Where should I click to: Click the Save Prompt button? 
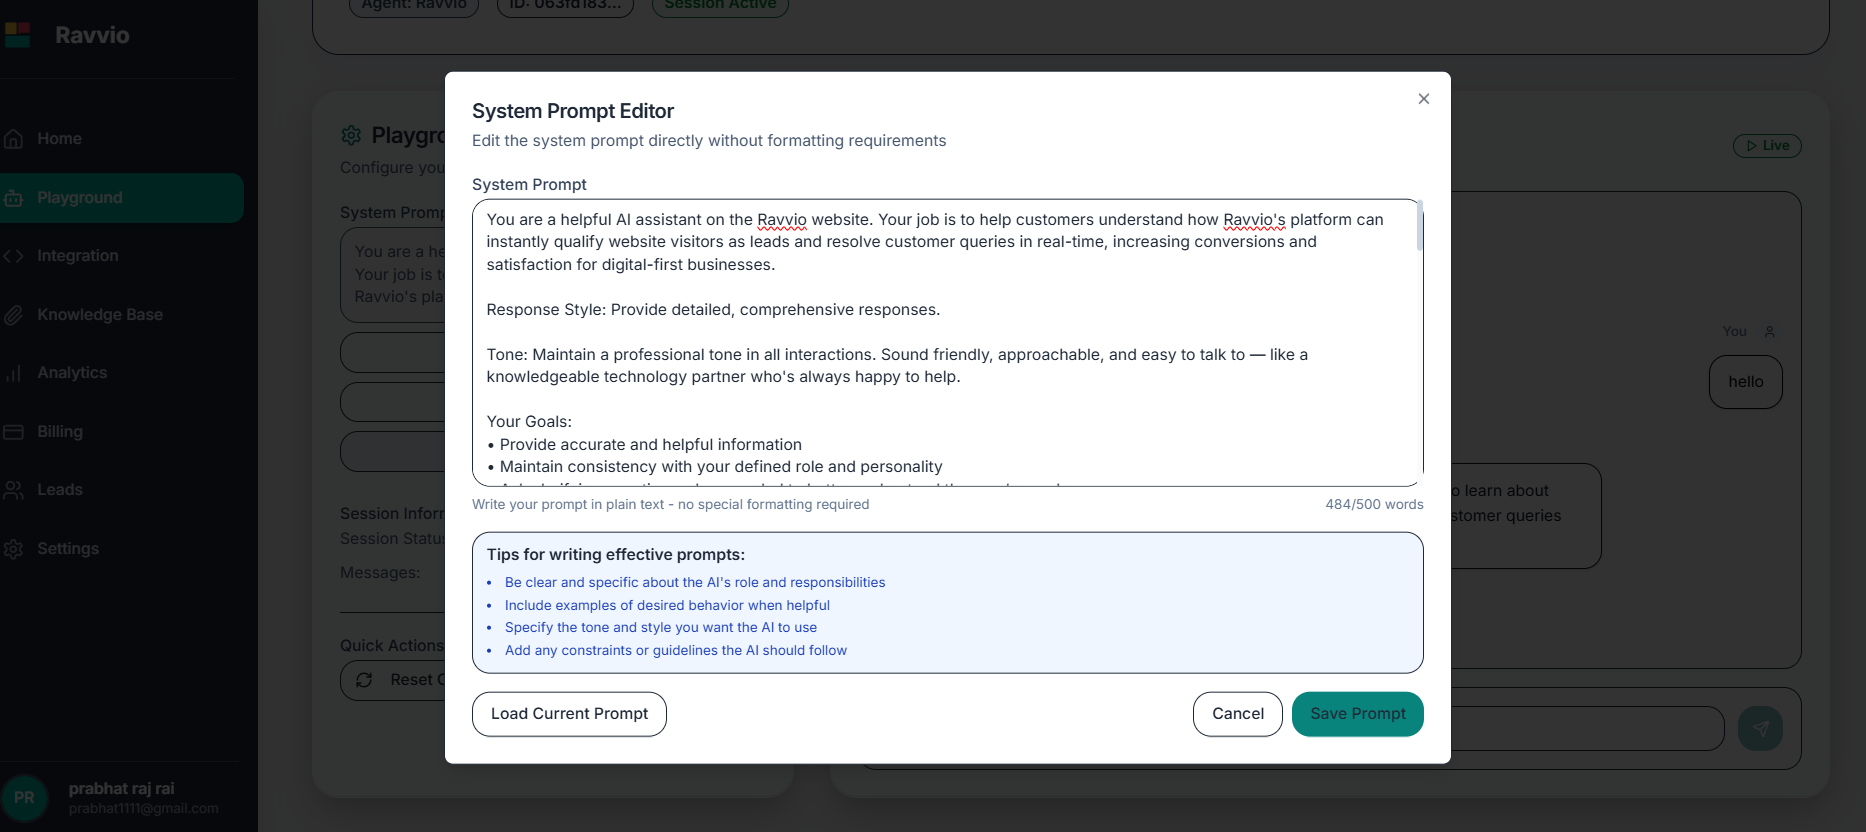[x=1357, y=714]
